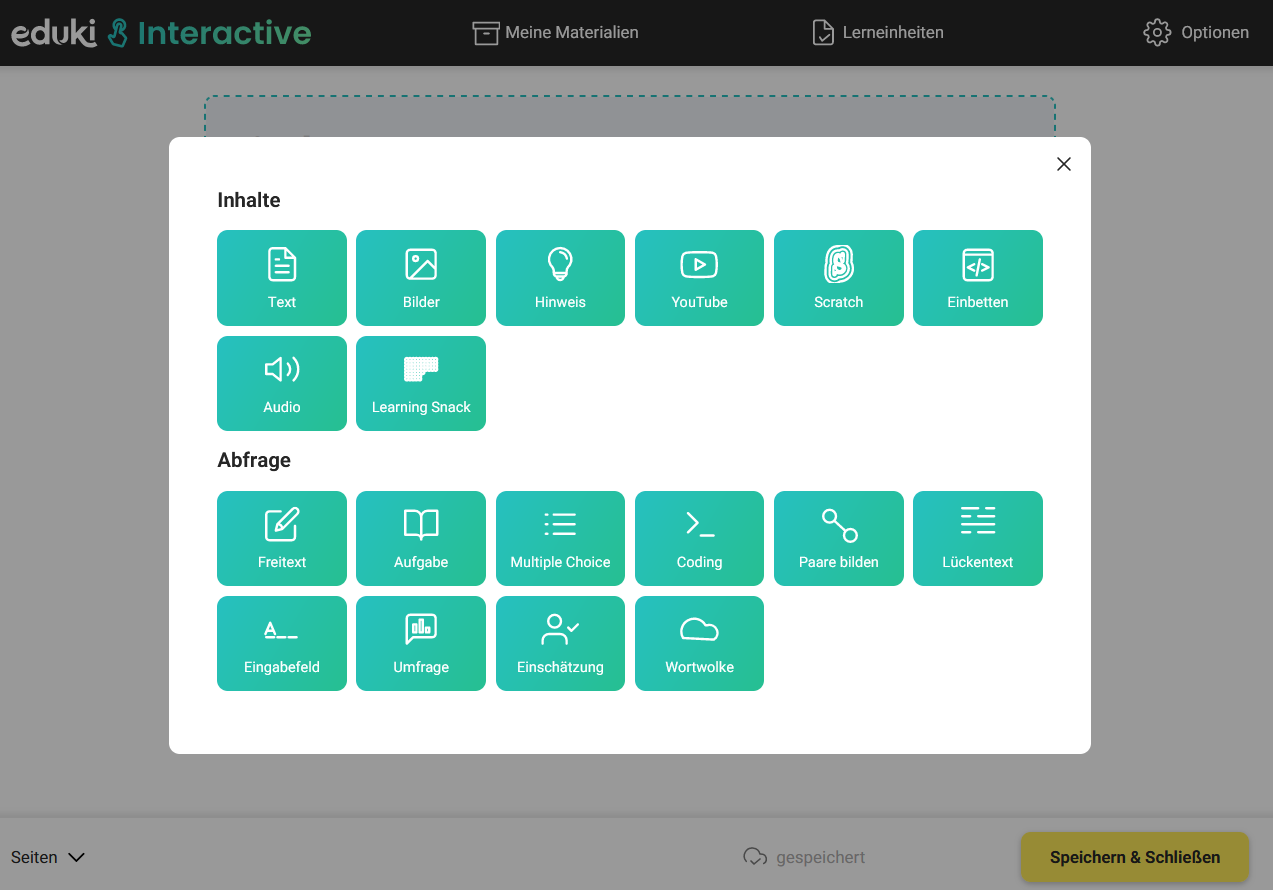Insert a Text content block
Screen dimensions: 1273x890
coord(281,278)
